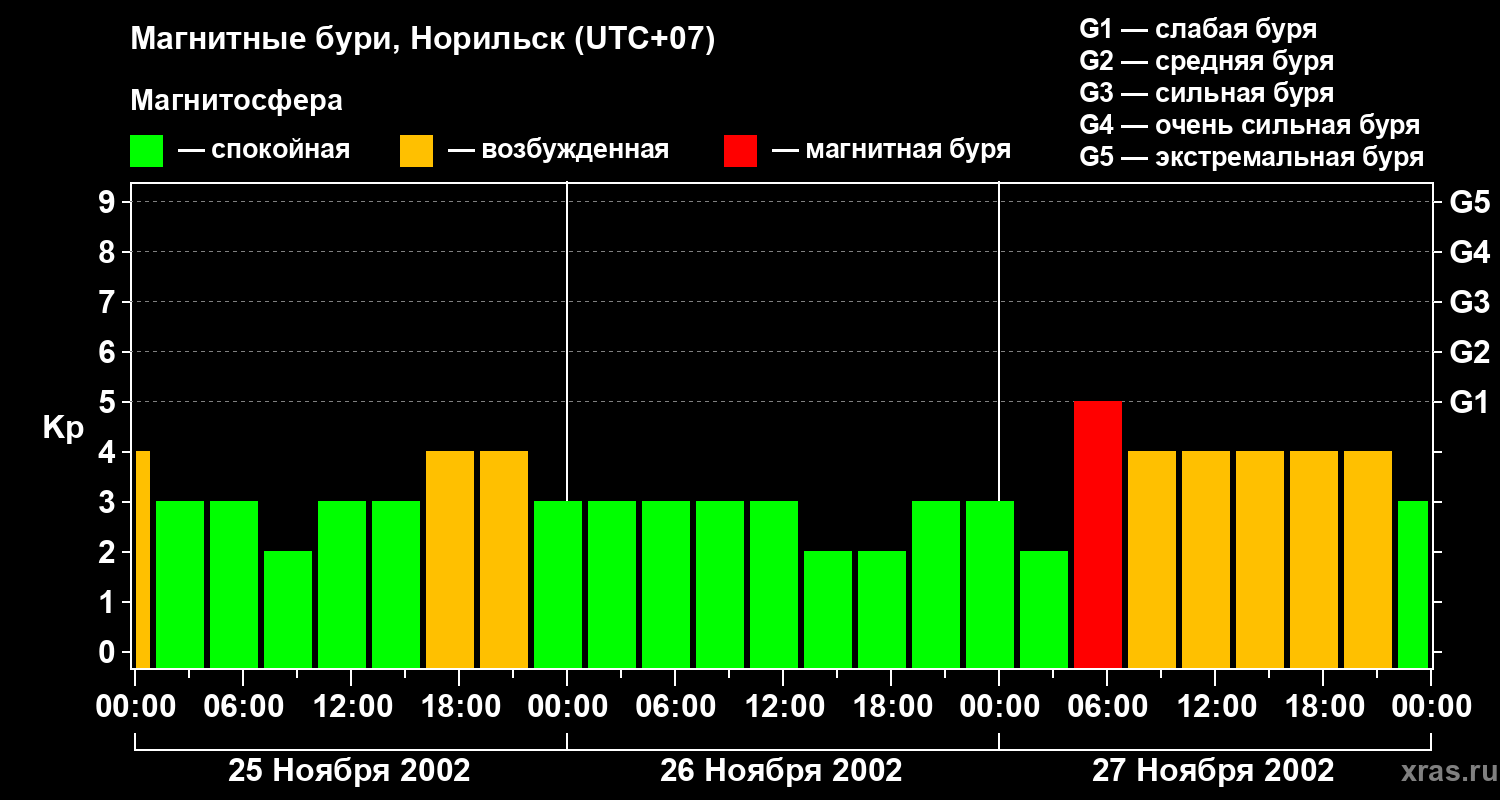Click the 'G1' right axis label
1500x800 pixels.
click(x=1469, y=402)
